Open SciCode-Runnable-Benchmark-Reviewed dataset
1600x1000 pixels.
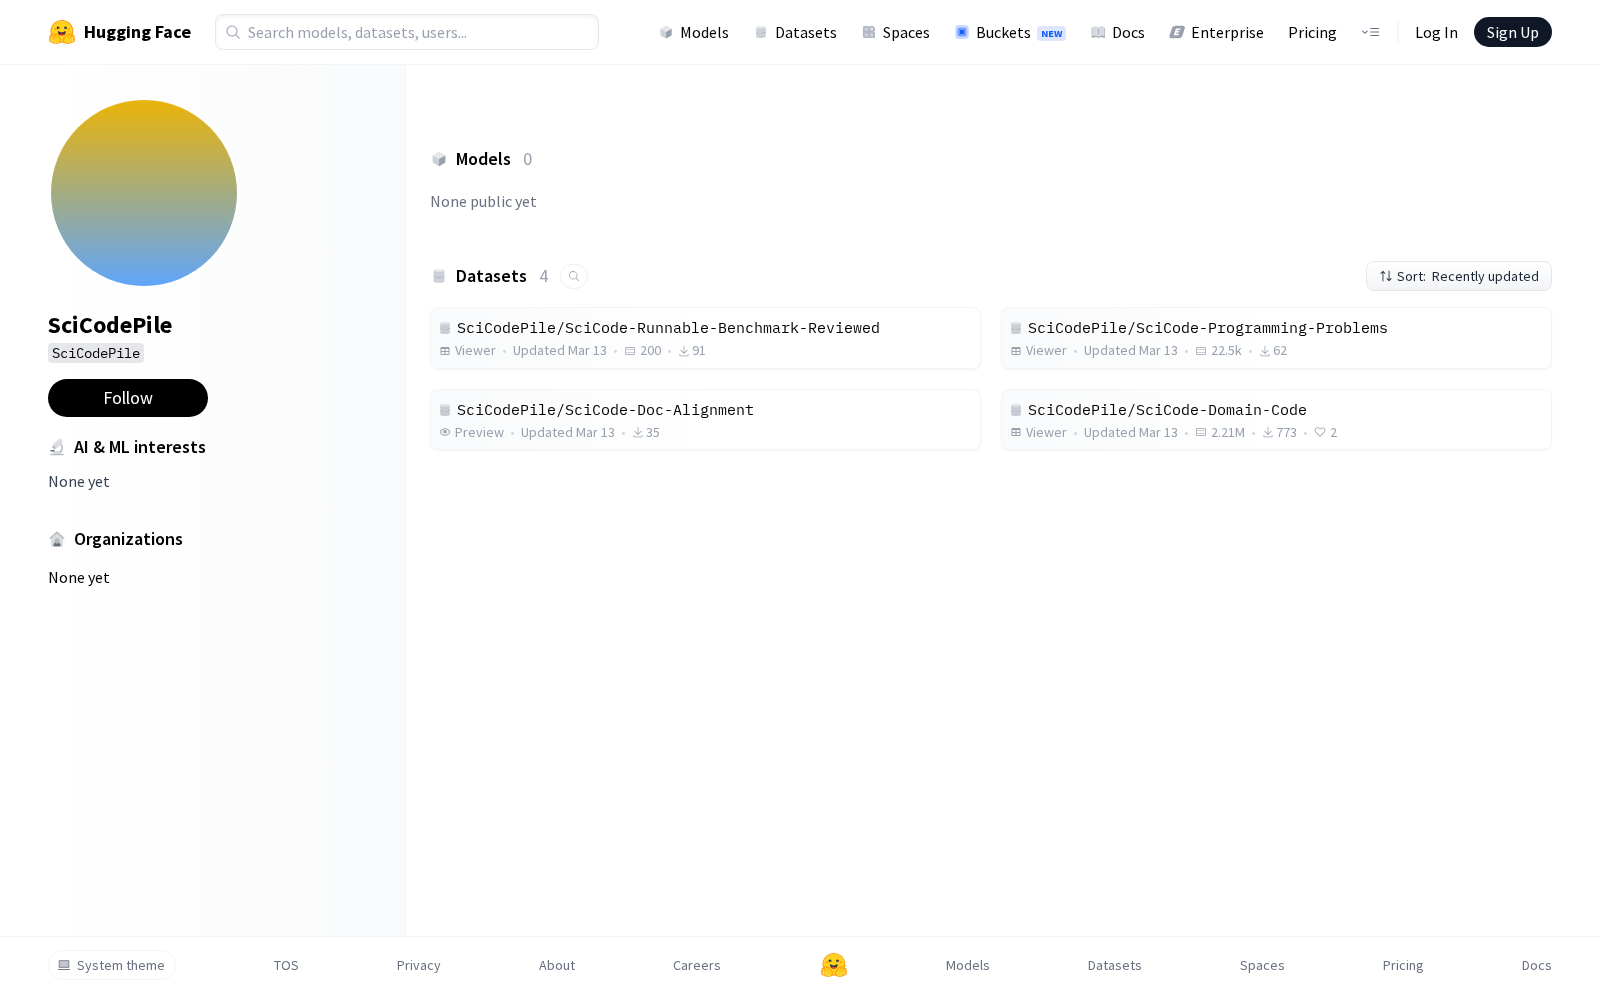[705, 338]
